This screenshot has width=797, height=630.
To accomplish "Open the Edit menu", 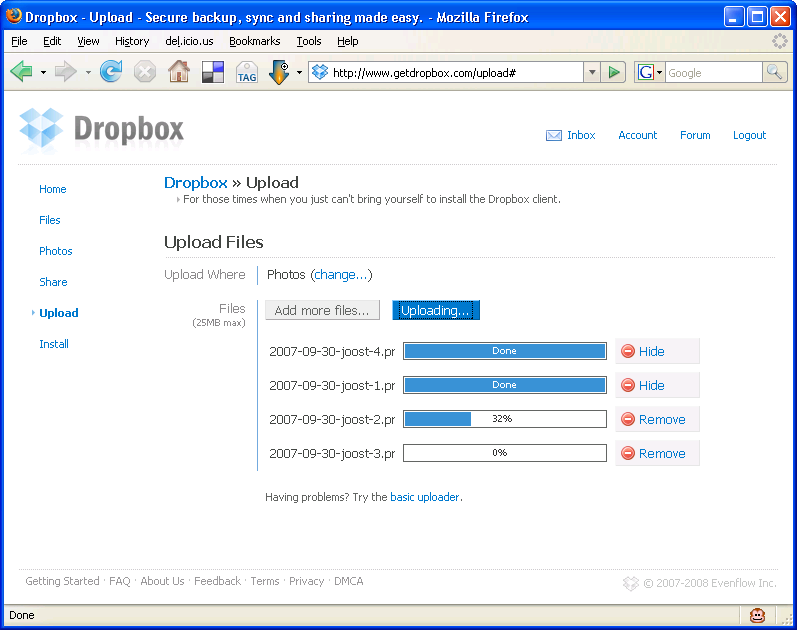I will pyautogui.click(x=52, y=41).
